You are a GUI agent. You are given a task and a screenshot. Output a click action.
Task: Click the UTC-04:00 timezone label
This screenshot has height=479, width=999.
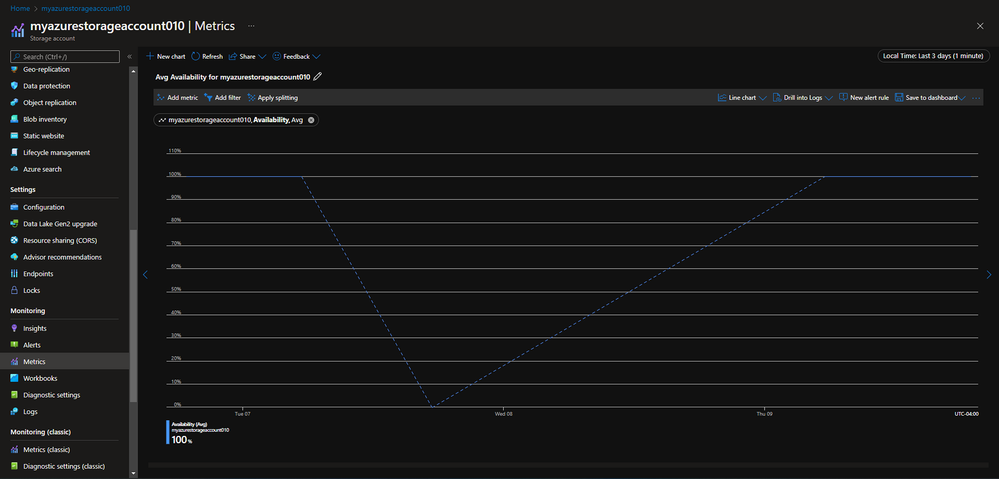pyautogui.click(x=966, y=414)
